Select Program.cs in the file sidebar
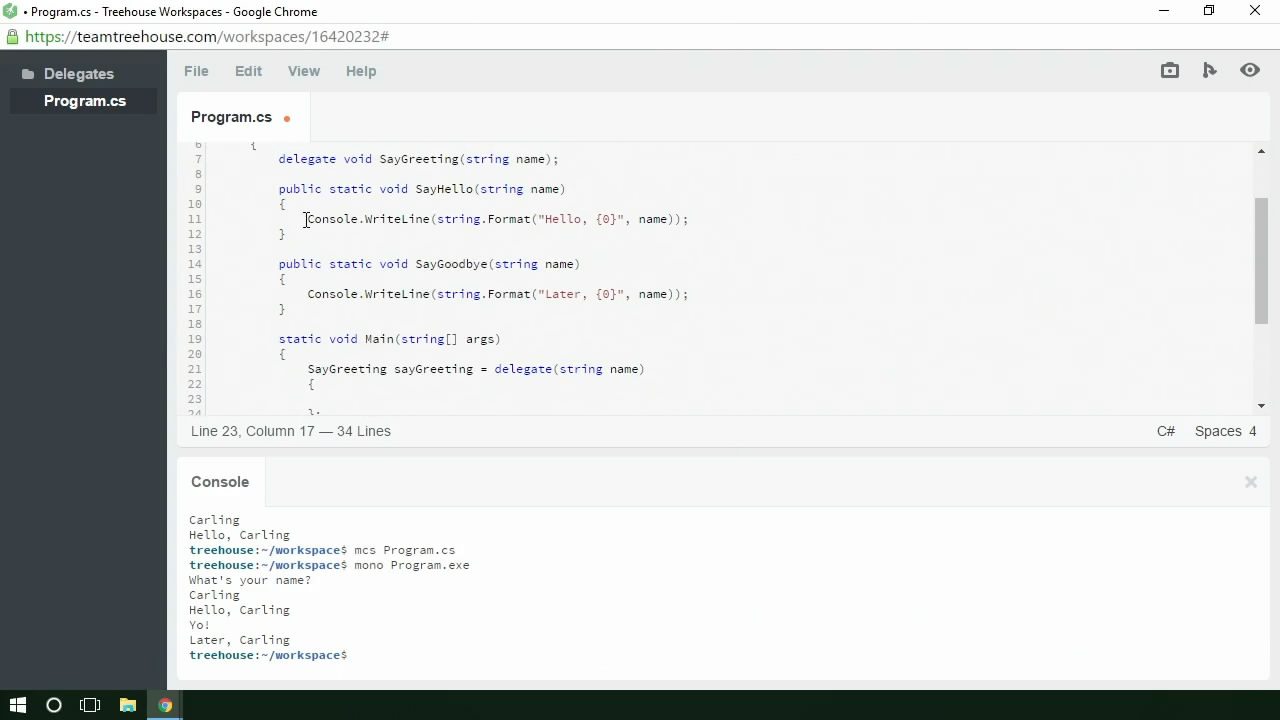Screen dimensions: 1280x720 pyautogui.click(x=85, y=101)
